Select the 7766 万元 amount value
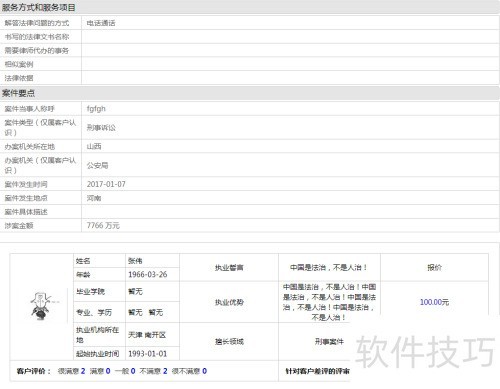Screen dimensions: 500x389 (103, 226)
